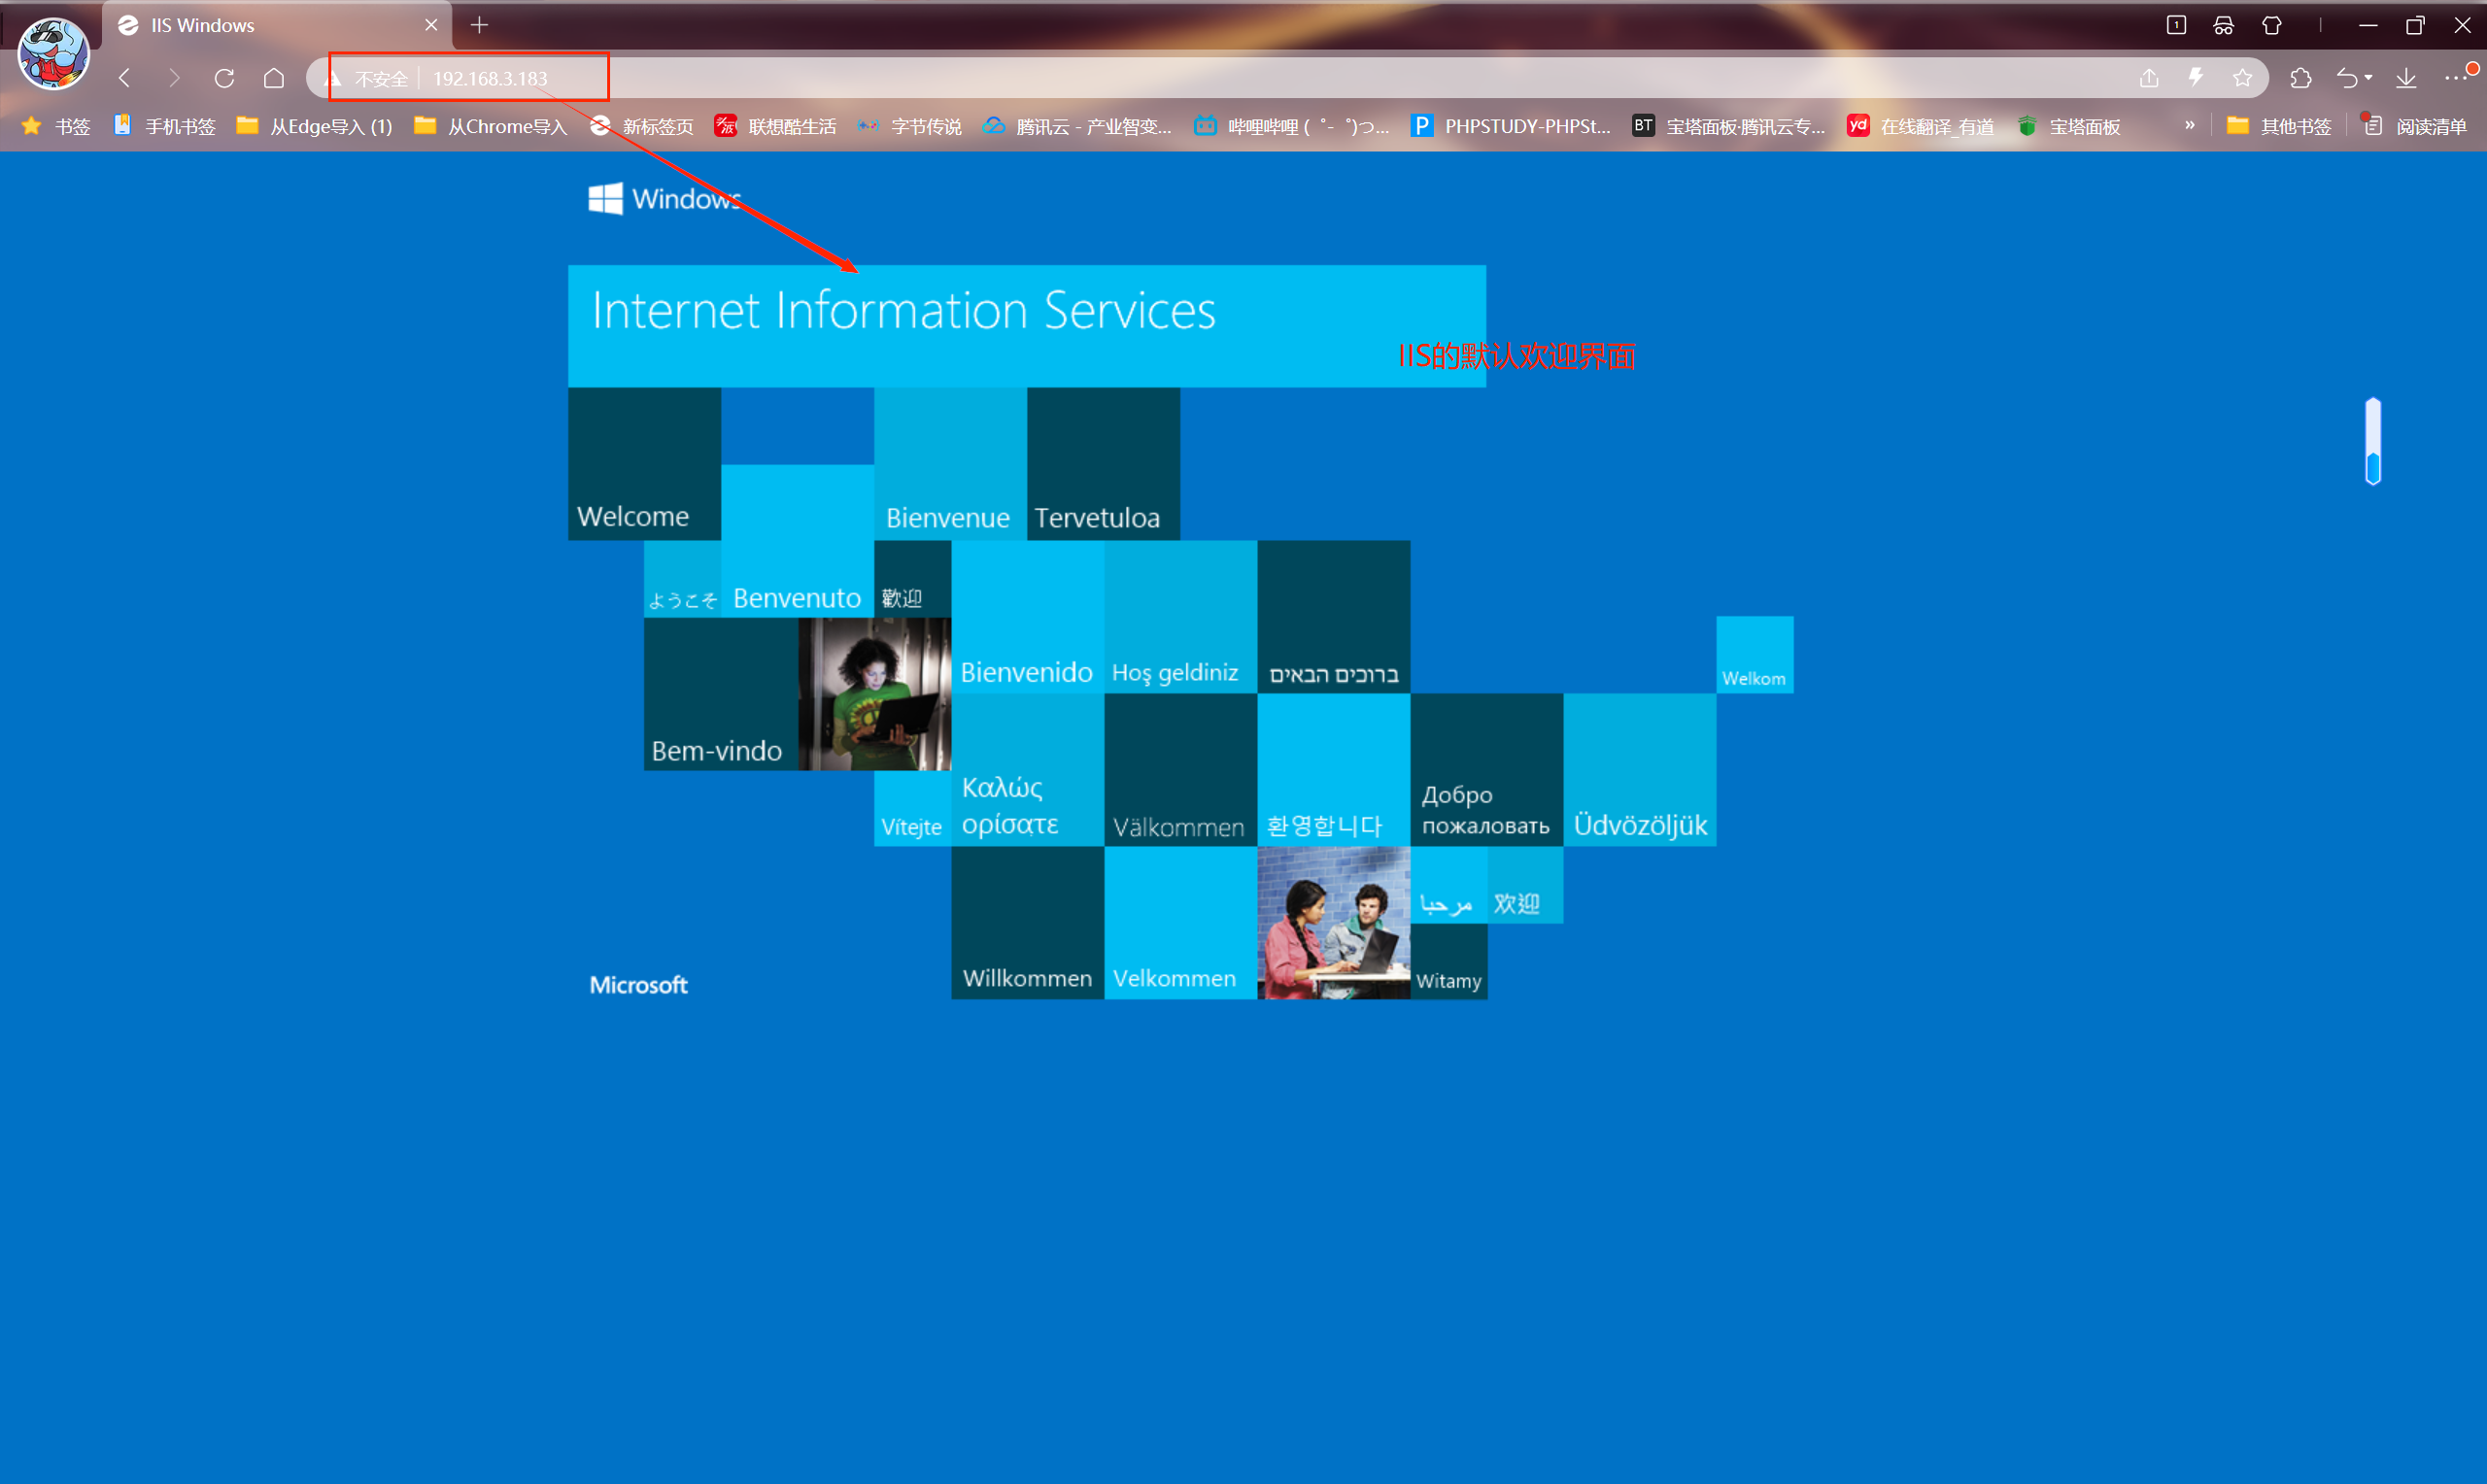The image size is (2487, 1484).
Task: Open the 在线翻译_有道 bookmark
Action: tap(1920, 126)
